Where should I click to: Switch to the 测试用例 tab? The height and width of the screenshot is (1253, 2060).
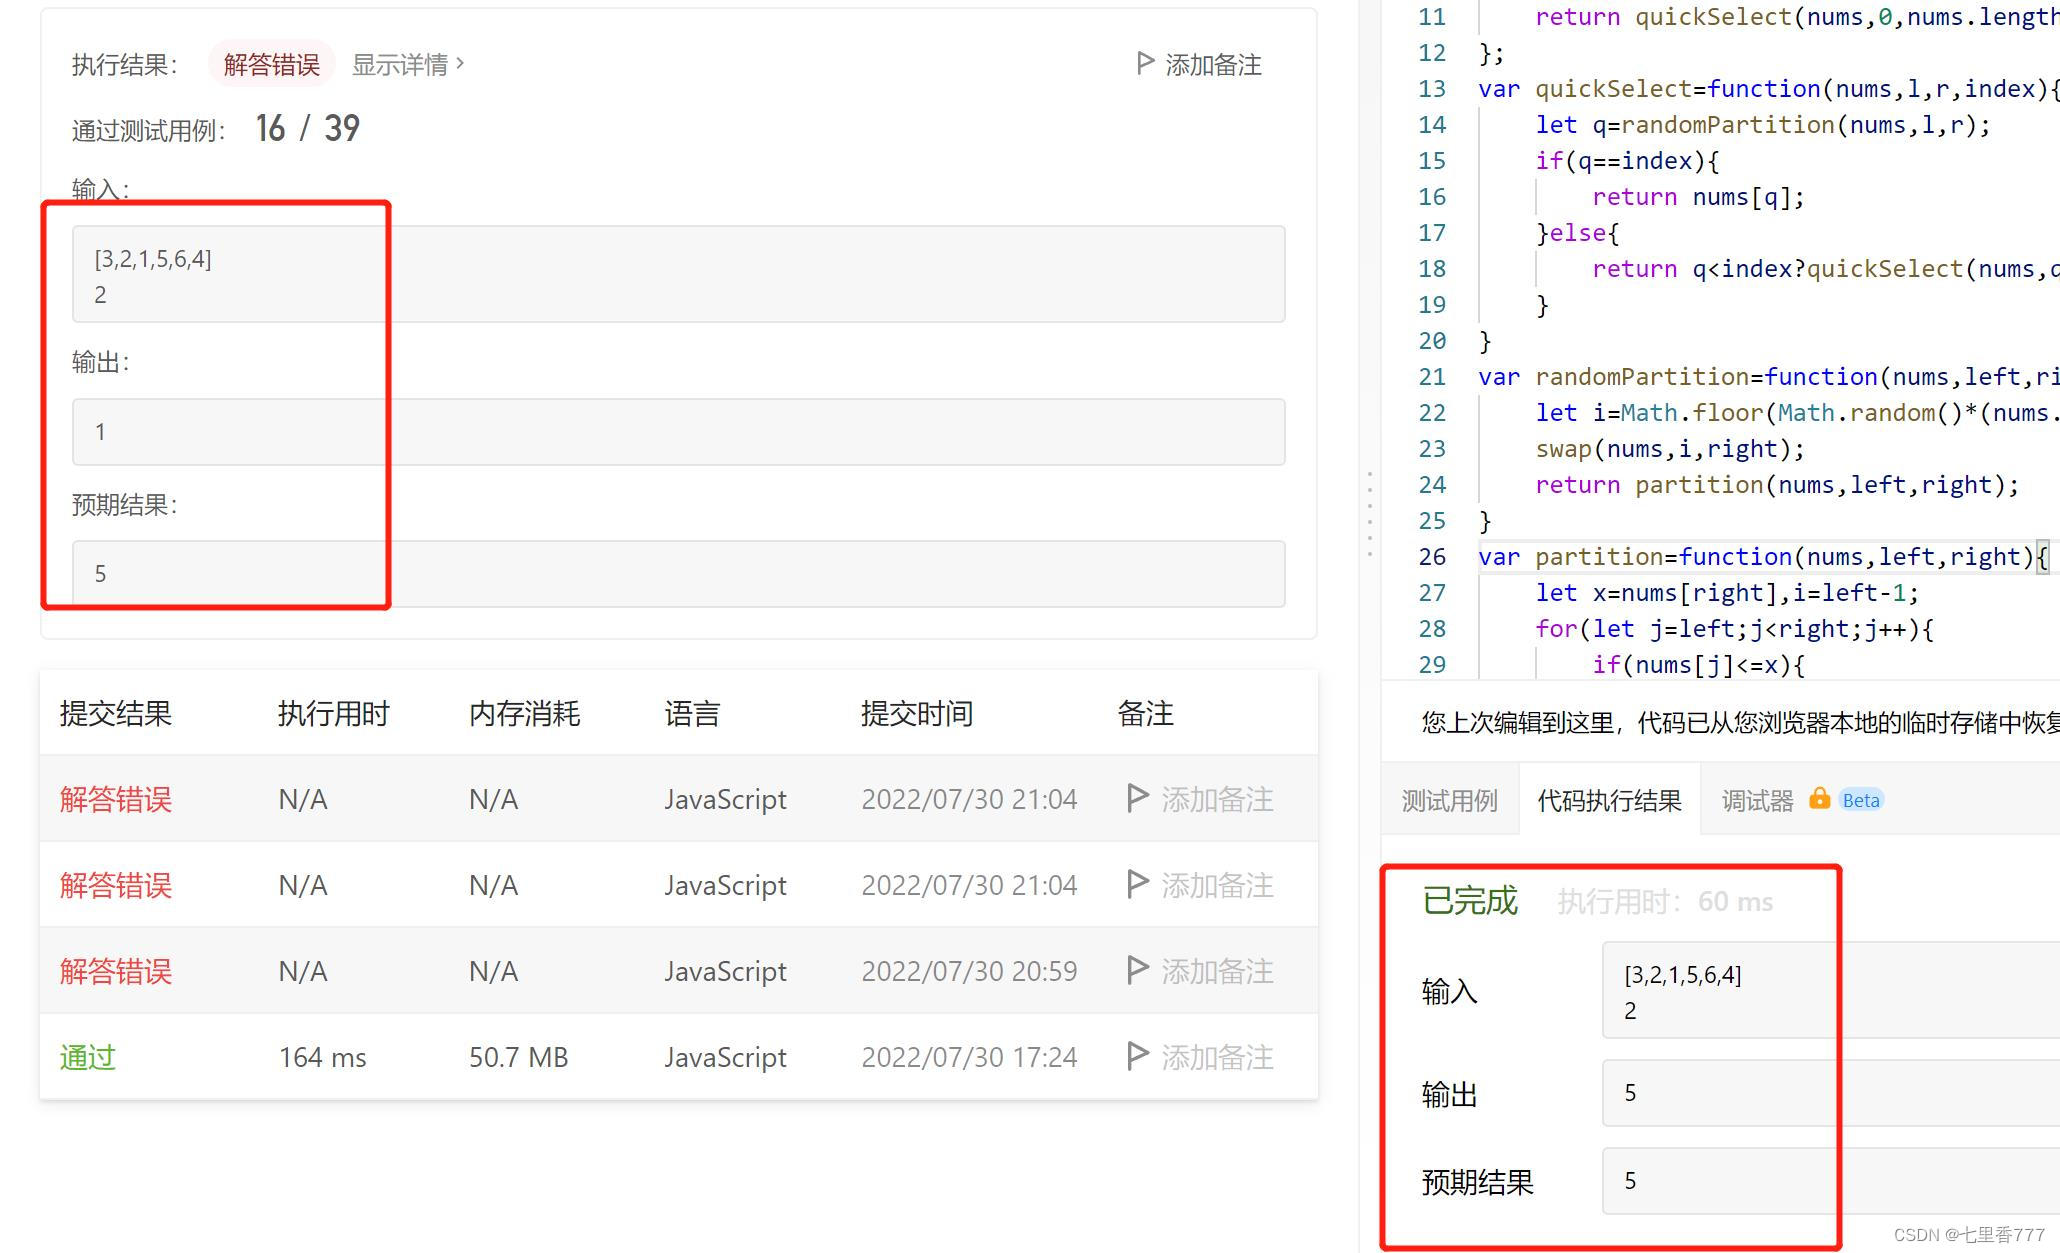click(x=1449, y=800)
